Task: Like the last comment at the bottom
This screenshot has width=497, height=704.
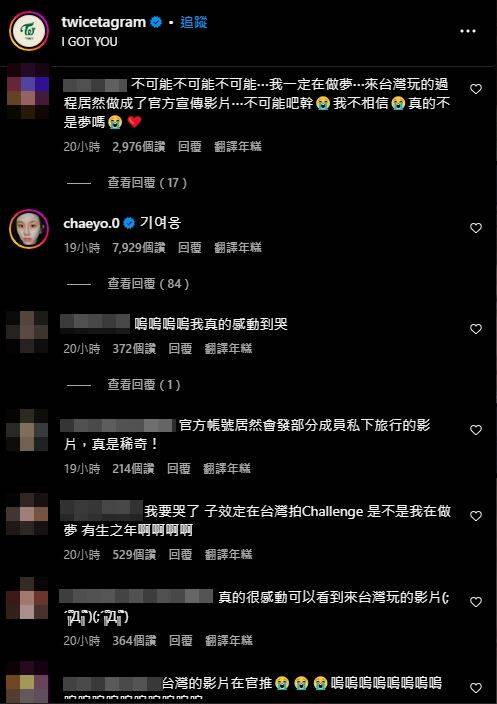Action: click(x=476, y=688)
